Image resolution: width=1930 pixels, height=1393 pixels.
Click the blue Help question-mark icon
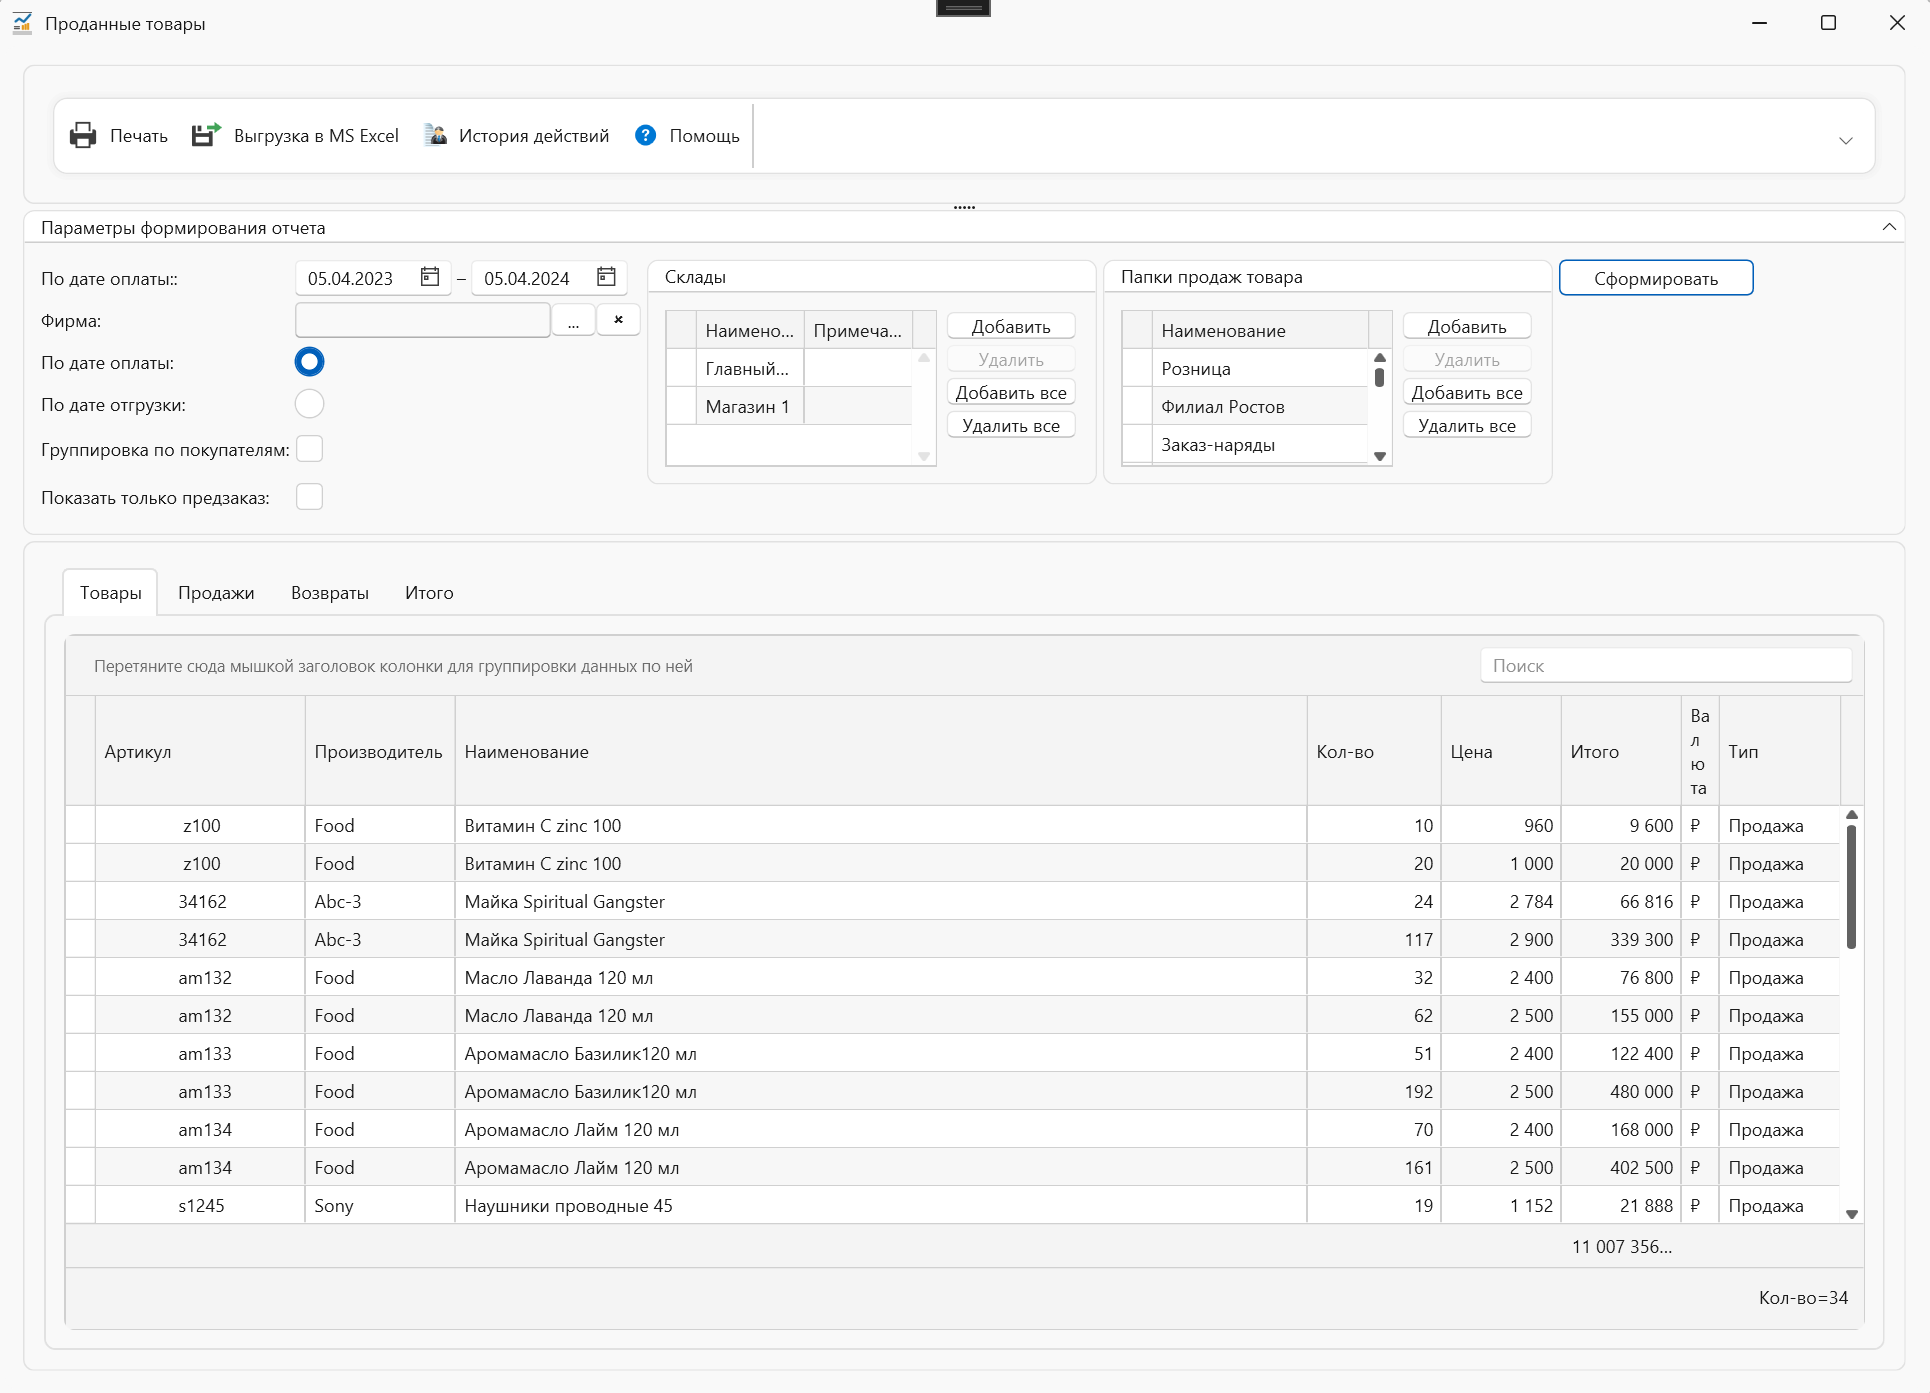[646, 135]
